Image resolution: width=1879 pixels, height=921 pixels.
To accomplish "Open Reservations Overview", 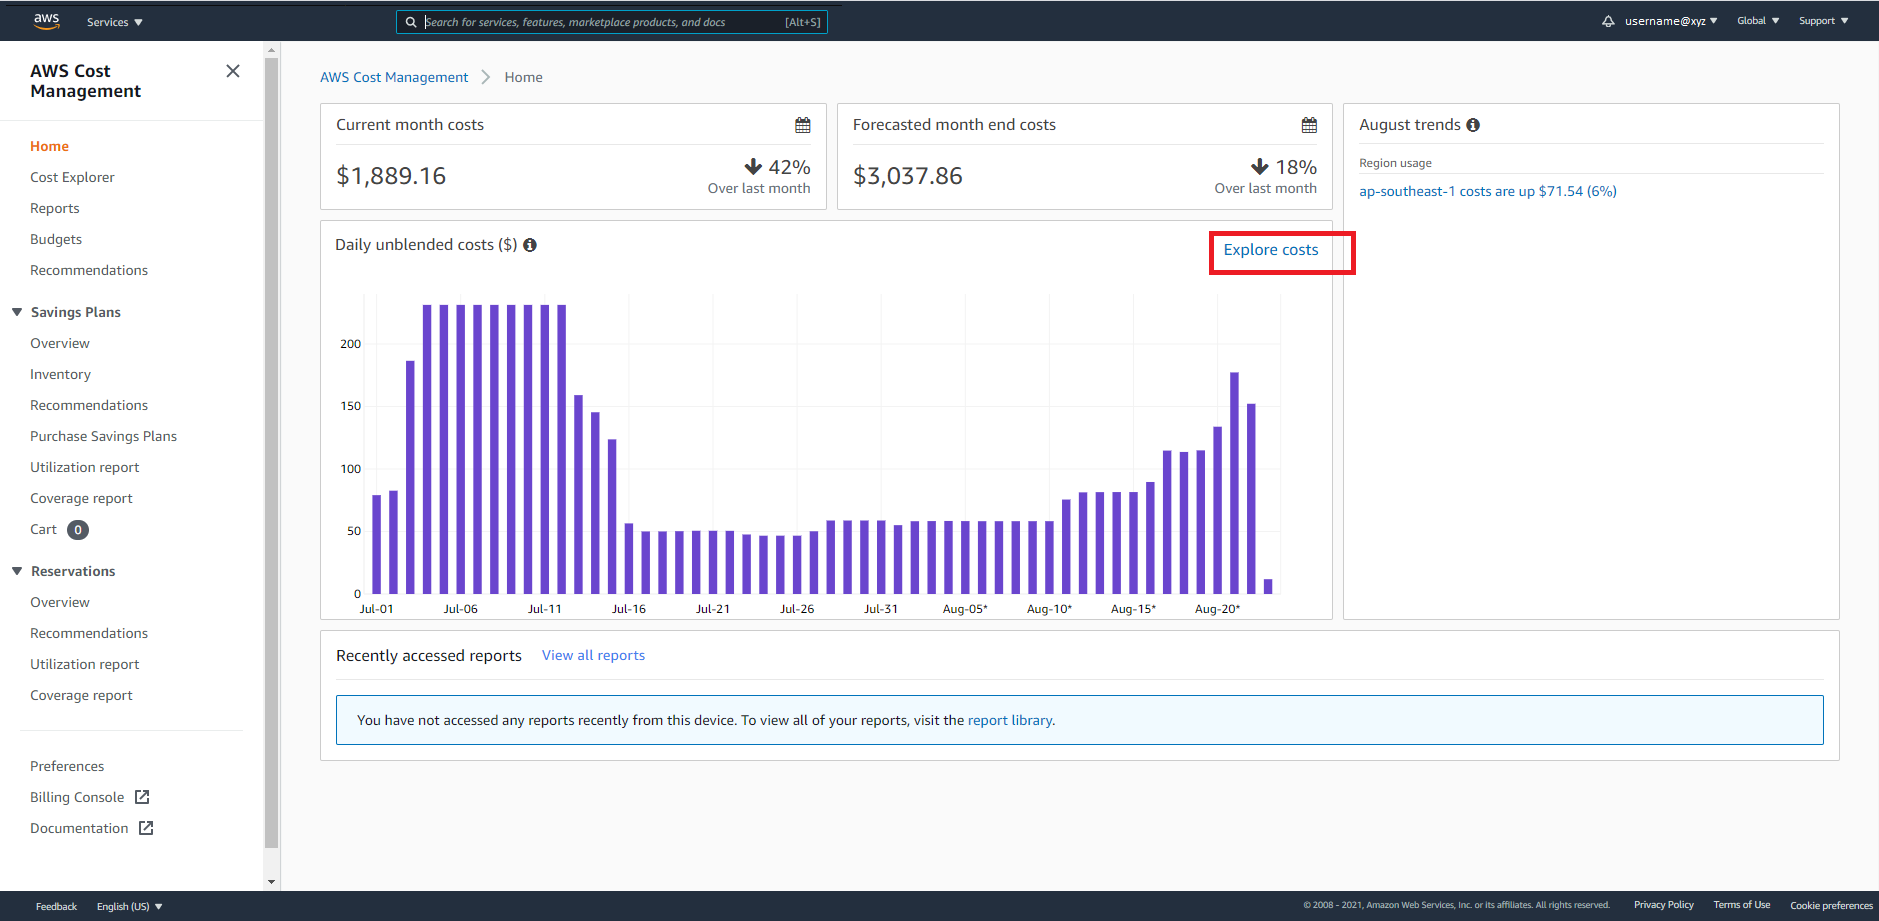I will point(60,602).
